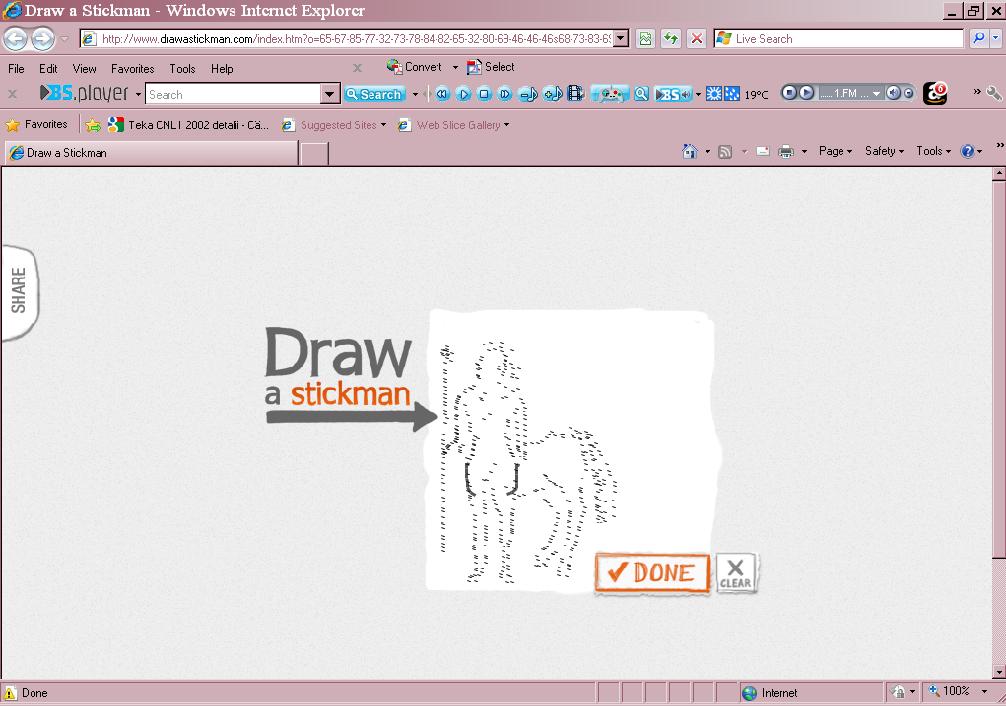
Task: Click the rainy weather icon
Action: (731, 94)
